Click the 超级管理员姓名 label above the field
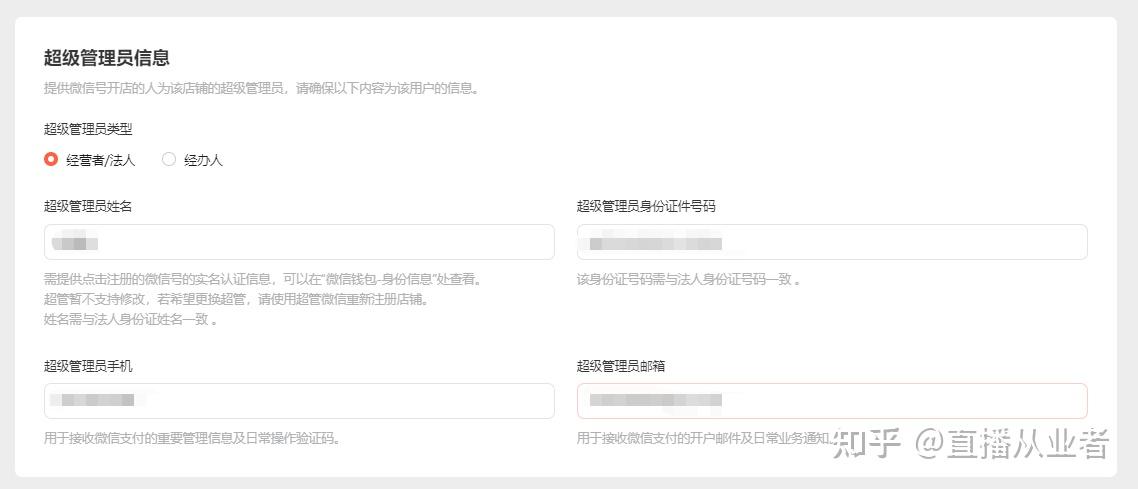Image resolution: width=1138 pixels, height=489 pixels. [x=88, y=206]
